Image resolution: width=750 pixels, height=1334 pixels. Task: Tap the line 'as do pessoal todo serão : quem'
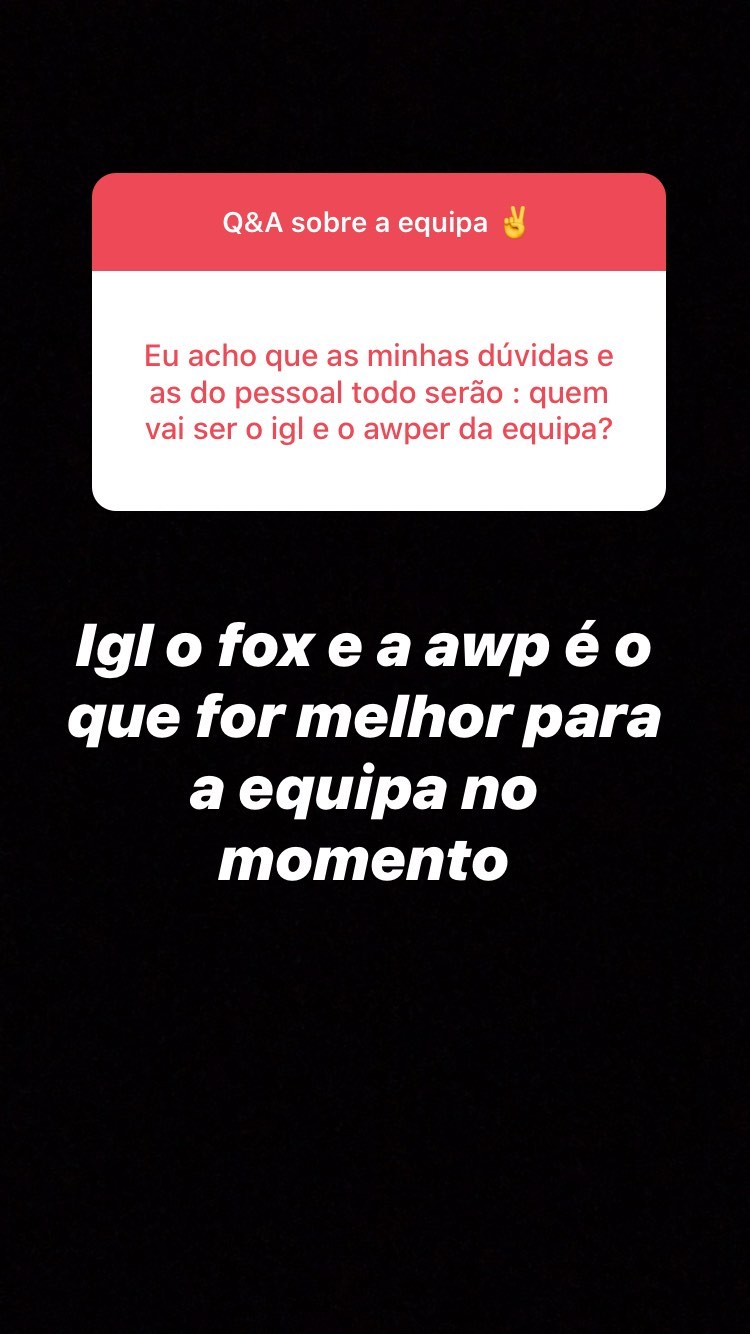click(x=379, y=394)
